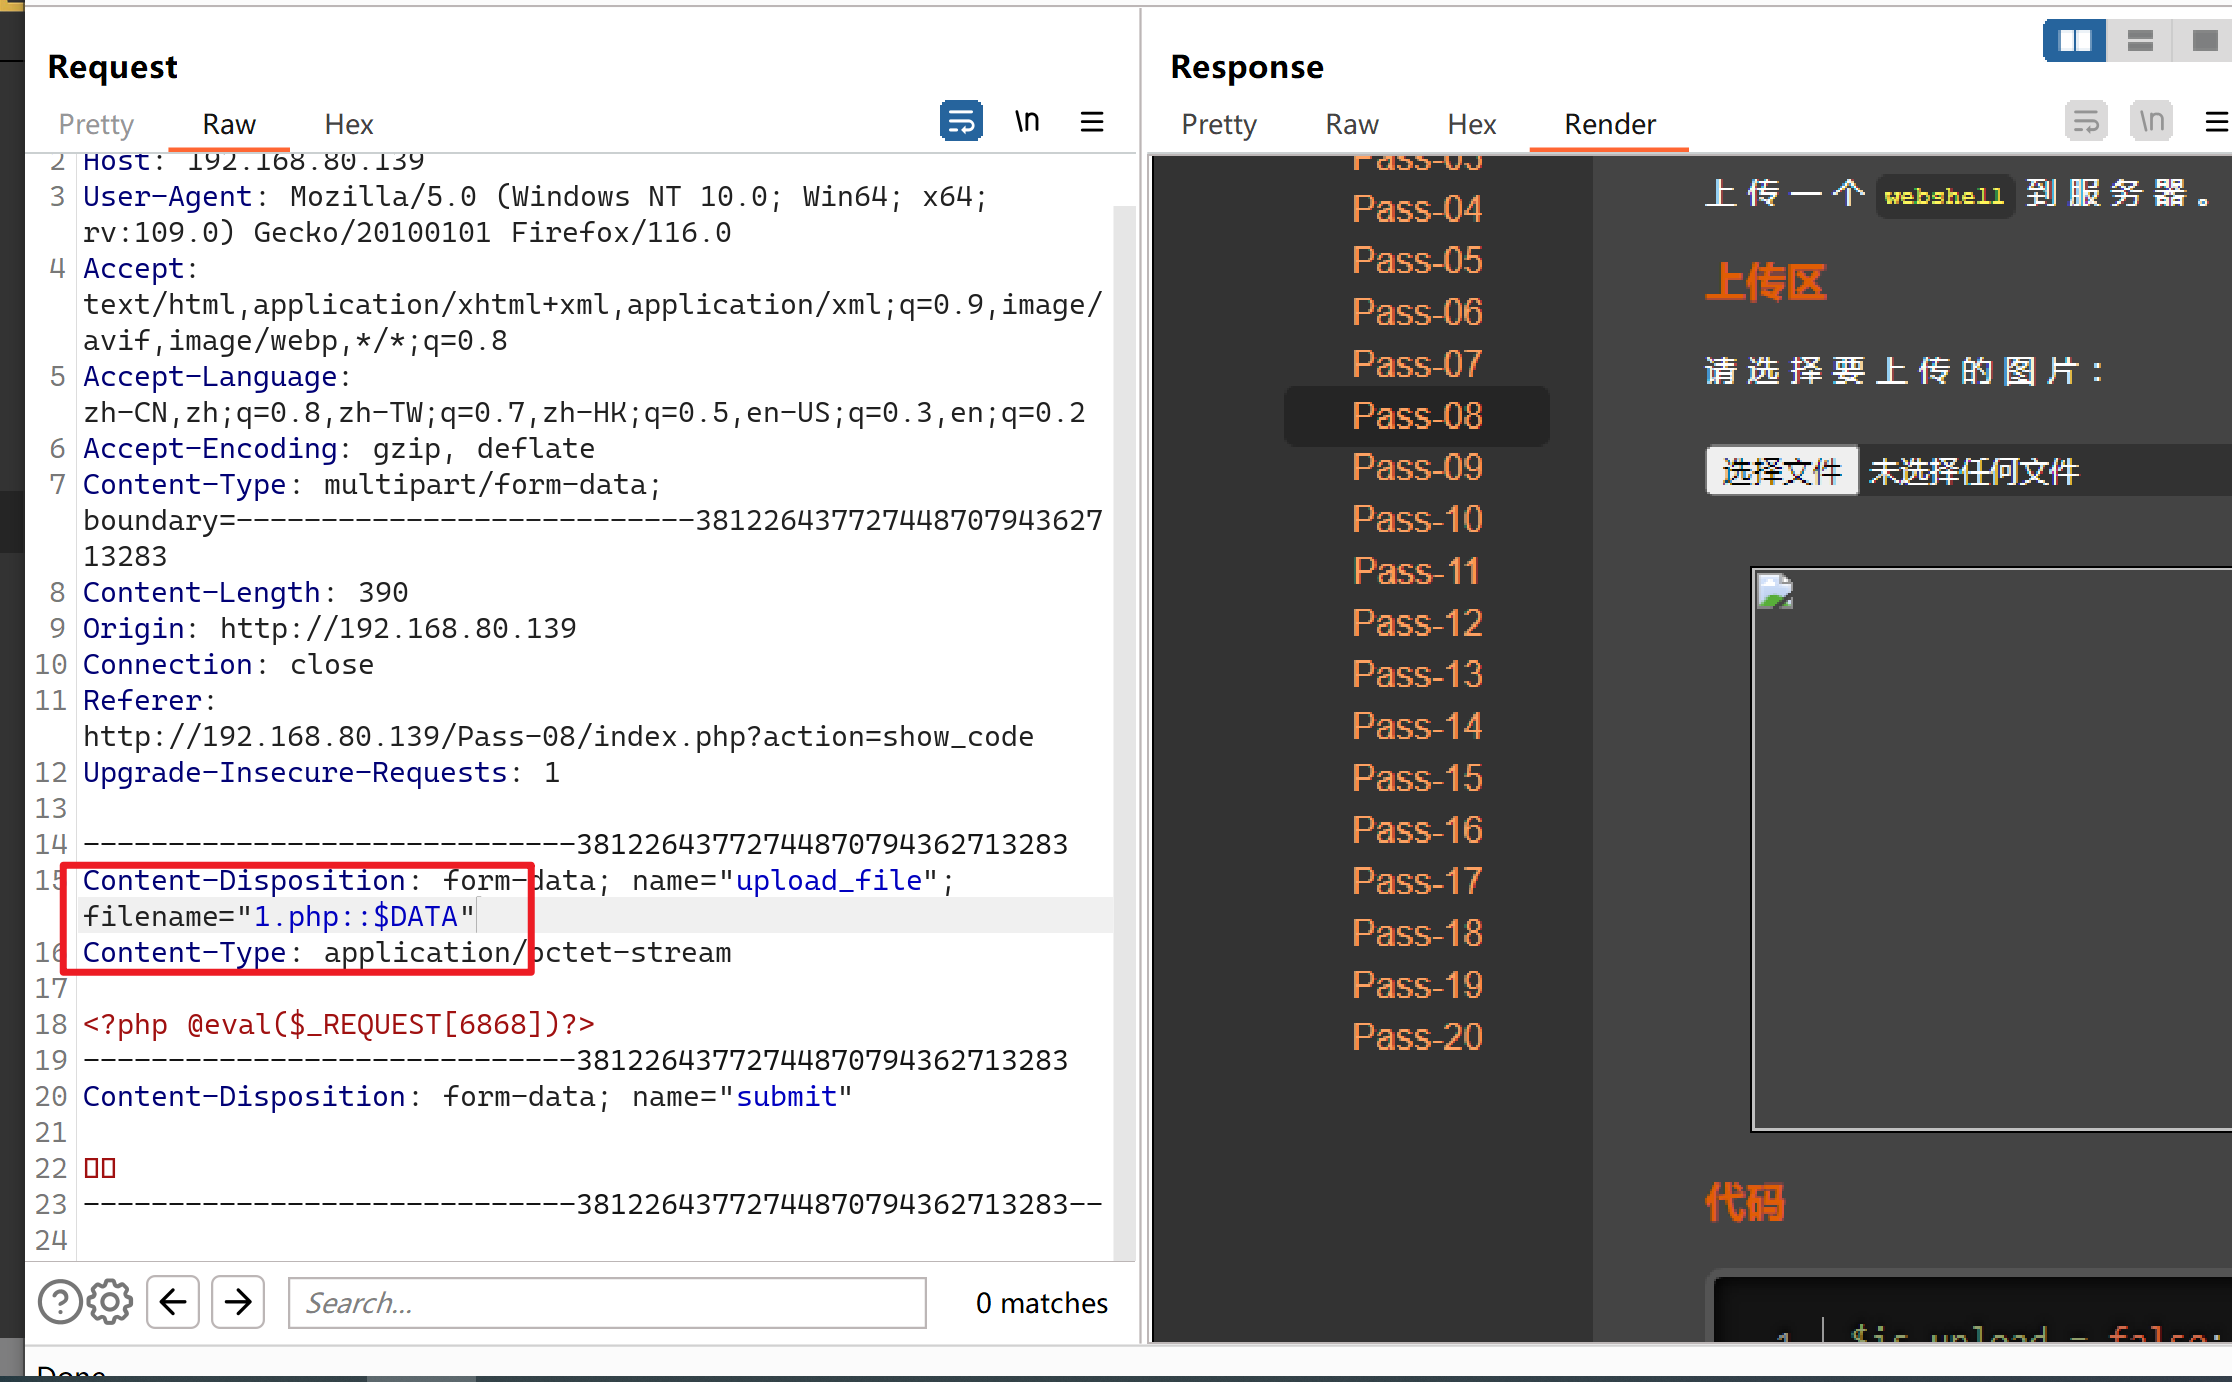
Task: Open Pass-07 link in sidebar
Action: 1417,364
